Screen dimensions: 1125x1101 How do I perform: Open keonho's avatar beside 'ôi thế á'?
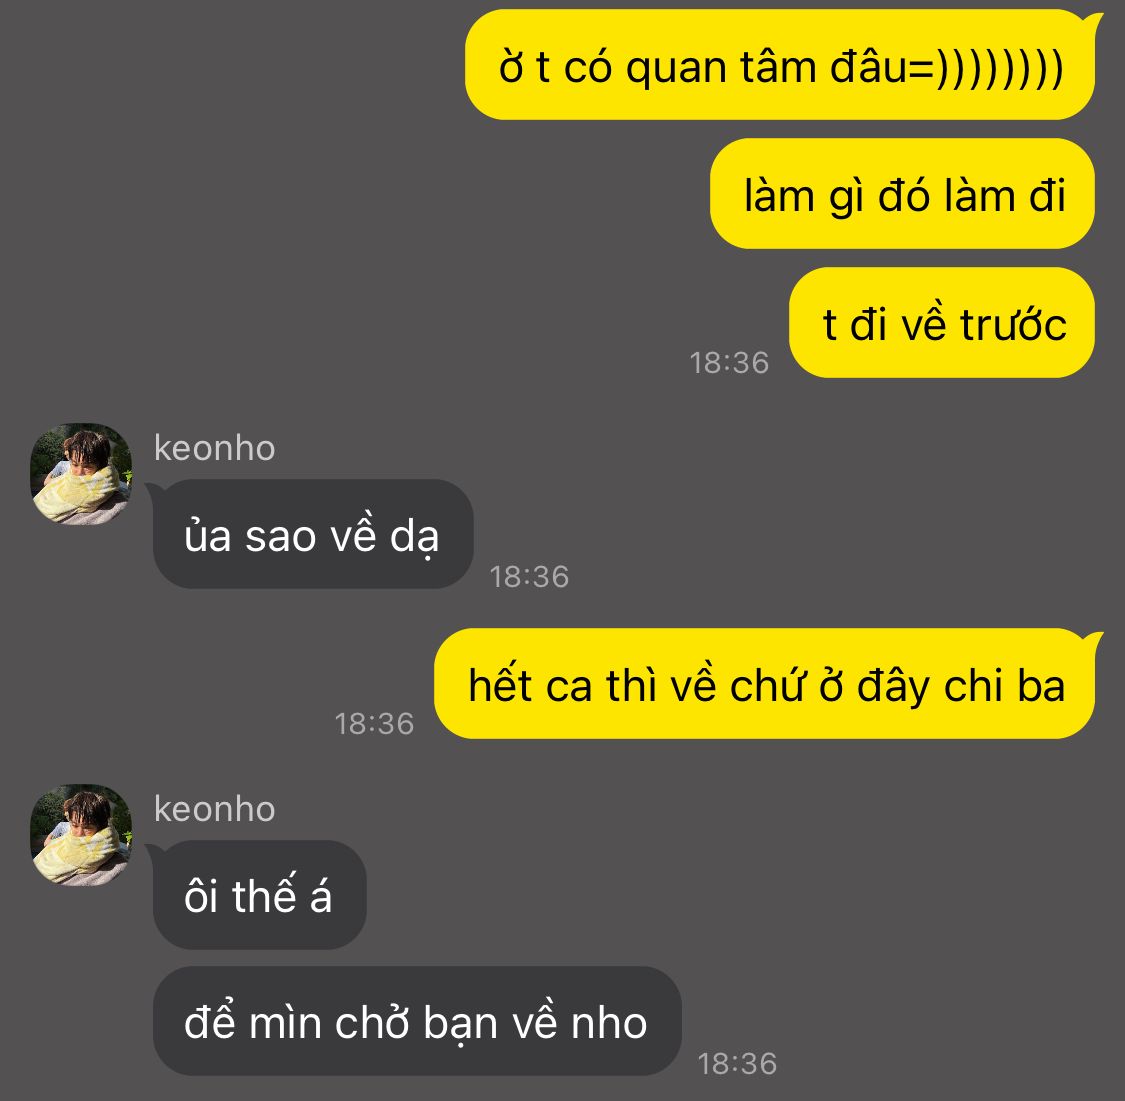[x=81, y=835]
